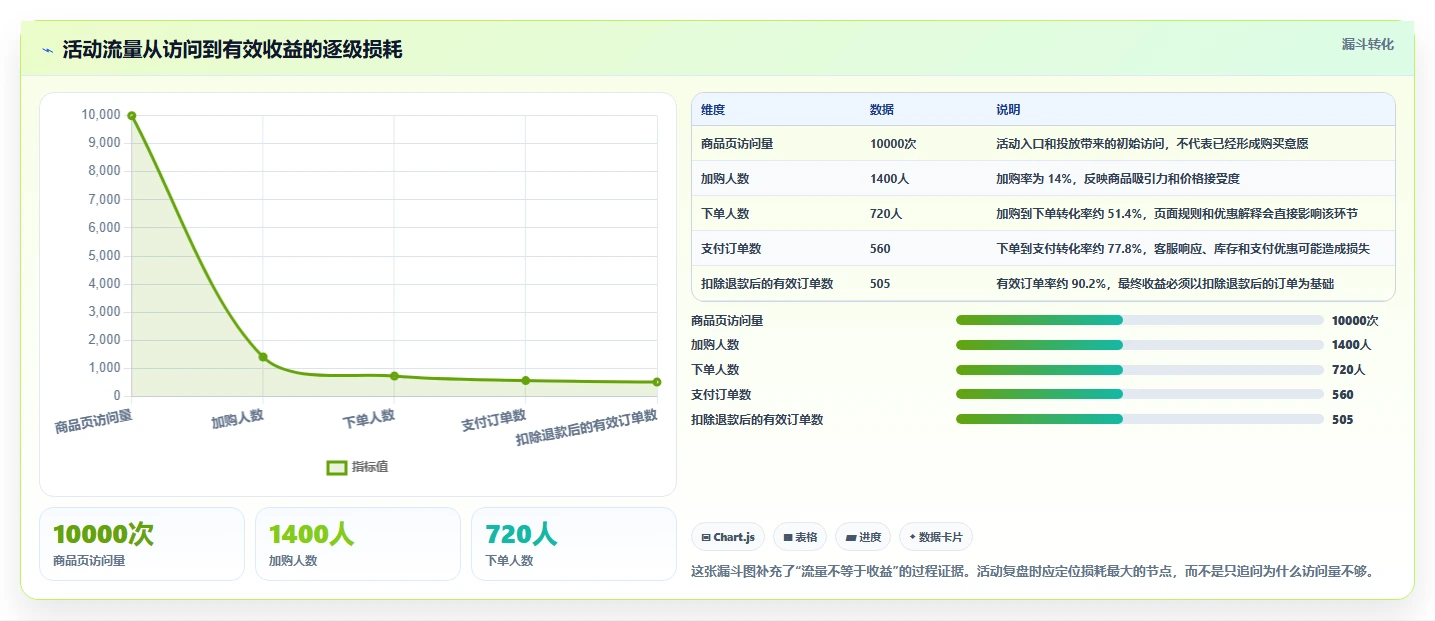Viewport: 1435px width, 621px height.
Task: Click table cell 商品页访问量
Action: coord(737,144)
